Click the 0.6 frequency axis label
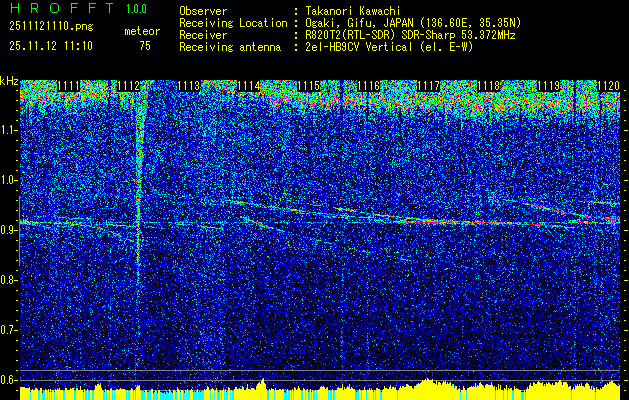This screenshot has height=400, width=629. click(x=9, y=379)
